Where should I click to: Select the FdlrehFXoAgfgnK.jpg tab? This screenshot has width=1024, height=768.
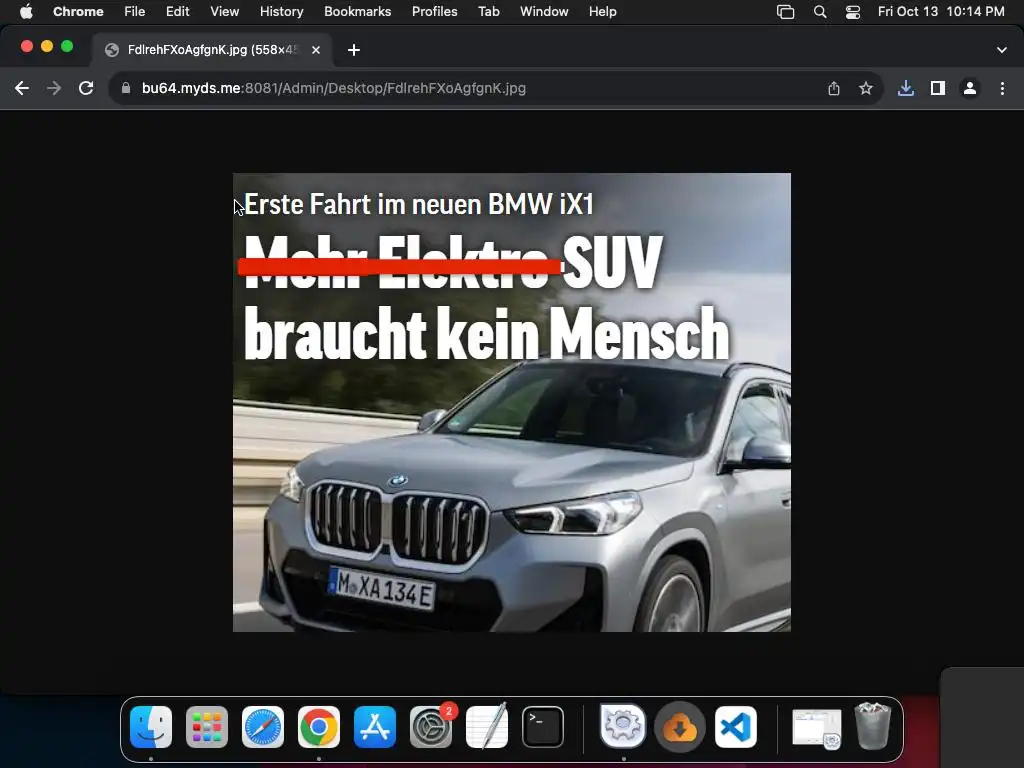212,50
